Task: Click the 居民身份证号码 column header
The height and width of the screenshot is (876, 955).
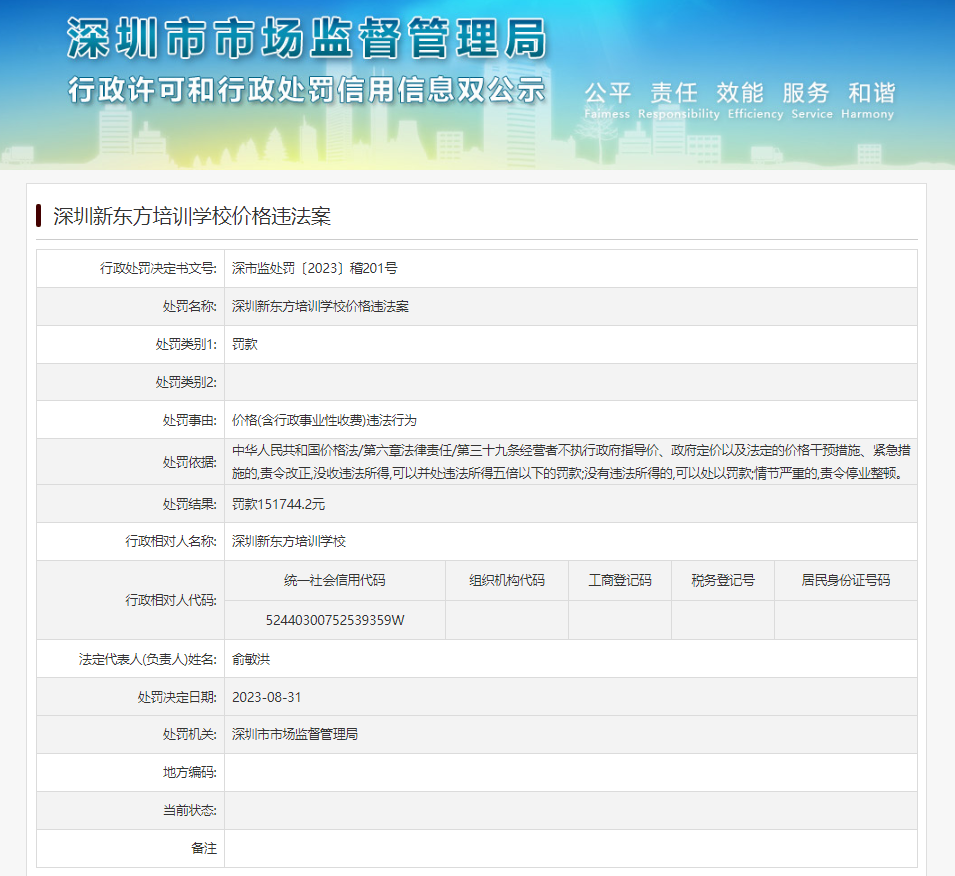Action: pyautogui.click(x=846, y=581)
